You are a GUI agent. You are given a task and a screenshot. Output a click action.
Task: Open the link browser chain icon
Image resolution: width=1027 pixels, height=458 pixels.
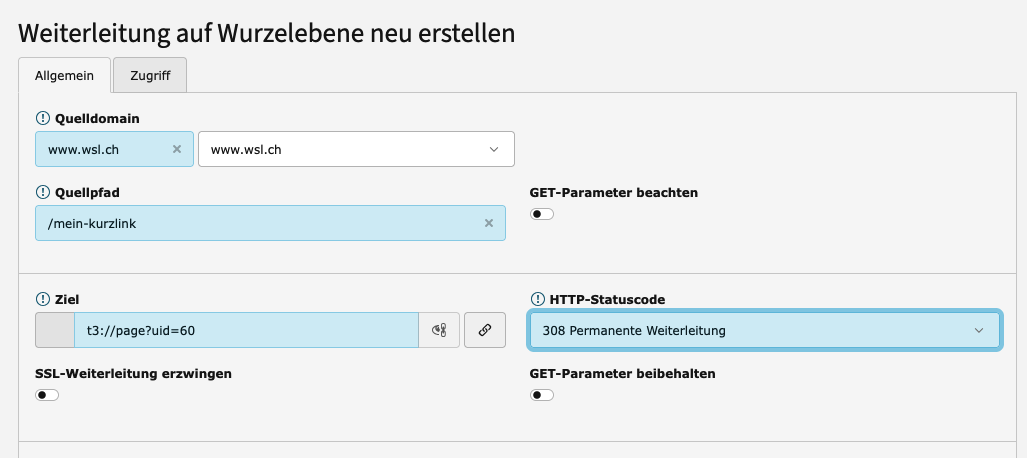coord(485,330)
